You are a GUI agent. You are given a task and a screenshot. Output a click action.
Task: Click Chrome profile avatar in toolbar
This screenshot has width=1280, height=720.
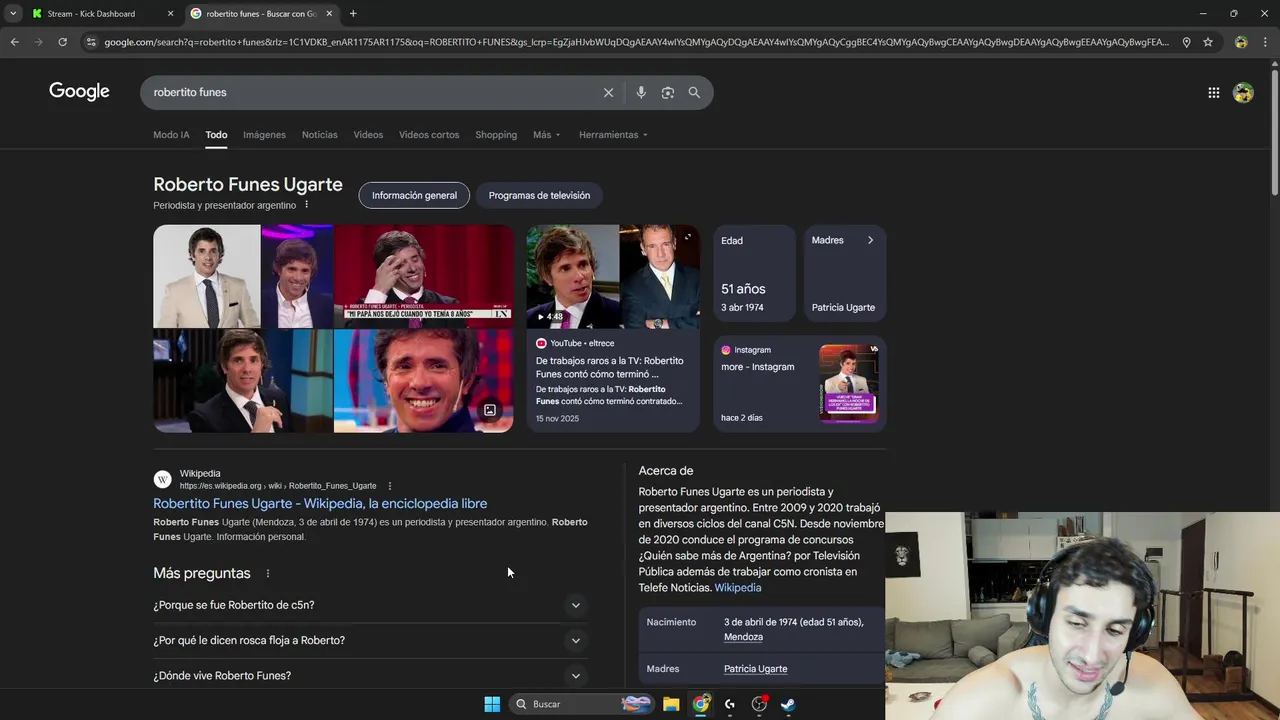(x=1241, y=42)
